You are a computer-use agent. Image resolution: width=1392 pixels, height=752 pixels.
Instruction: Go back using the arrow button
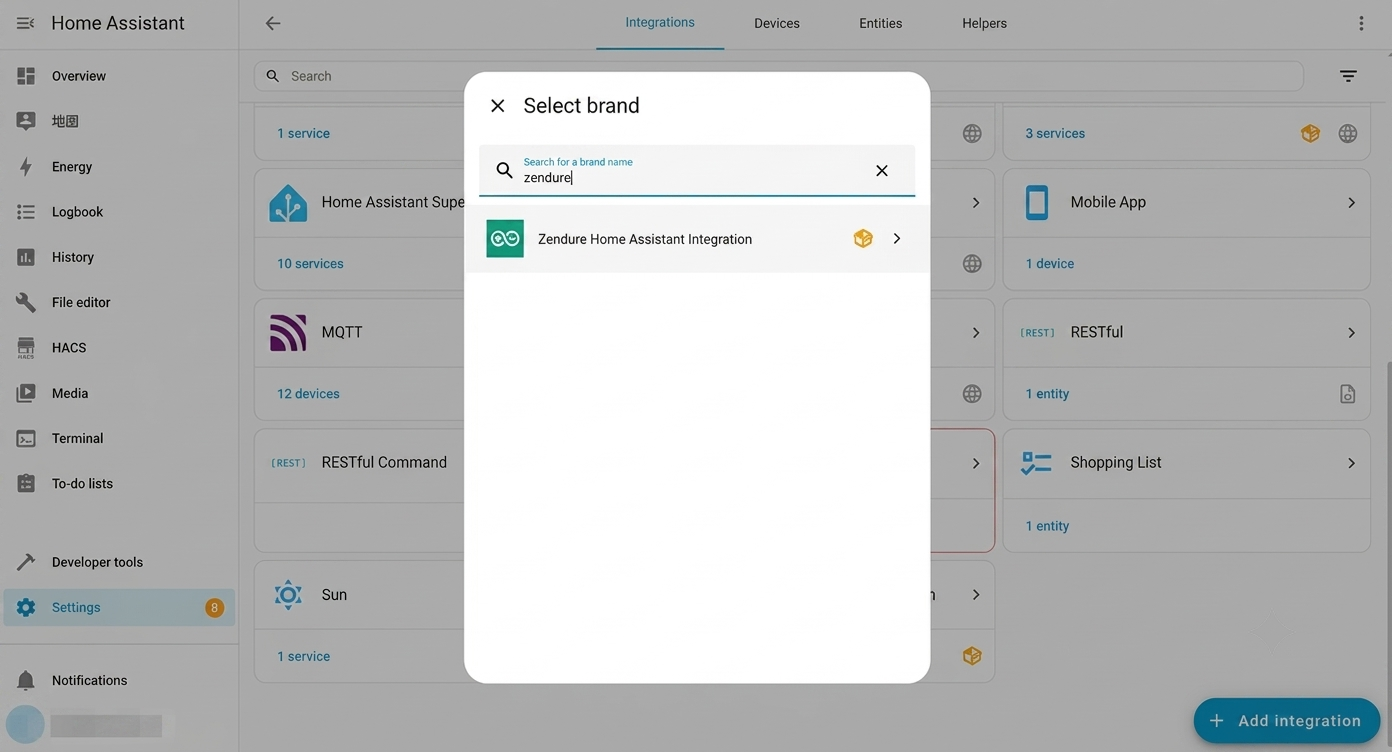pos(273,23)
